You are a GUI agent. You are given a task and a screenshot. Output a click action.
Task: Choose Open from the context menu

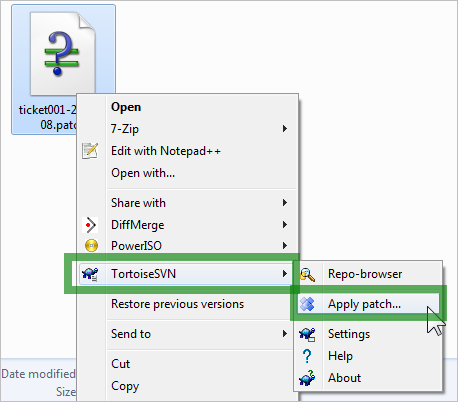(x=126, y=107)
